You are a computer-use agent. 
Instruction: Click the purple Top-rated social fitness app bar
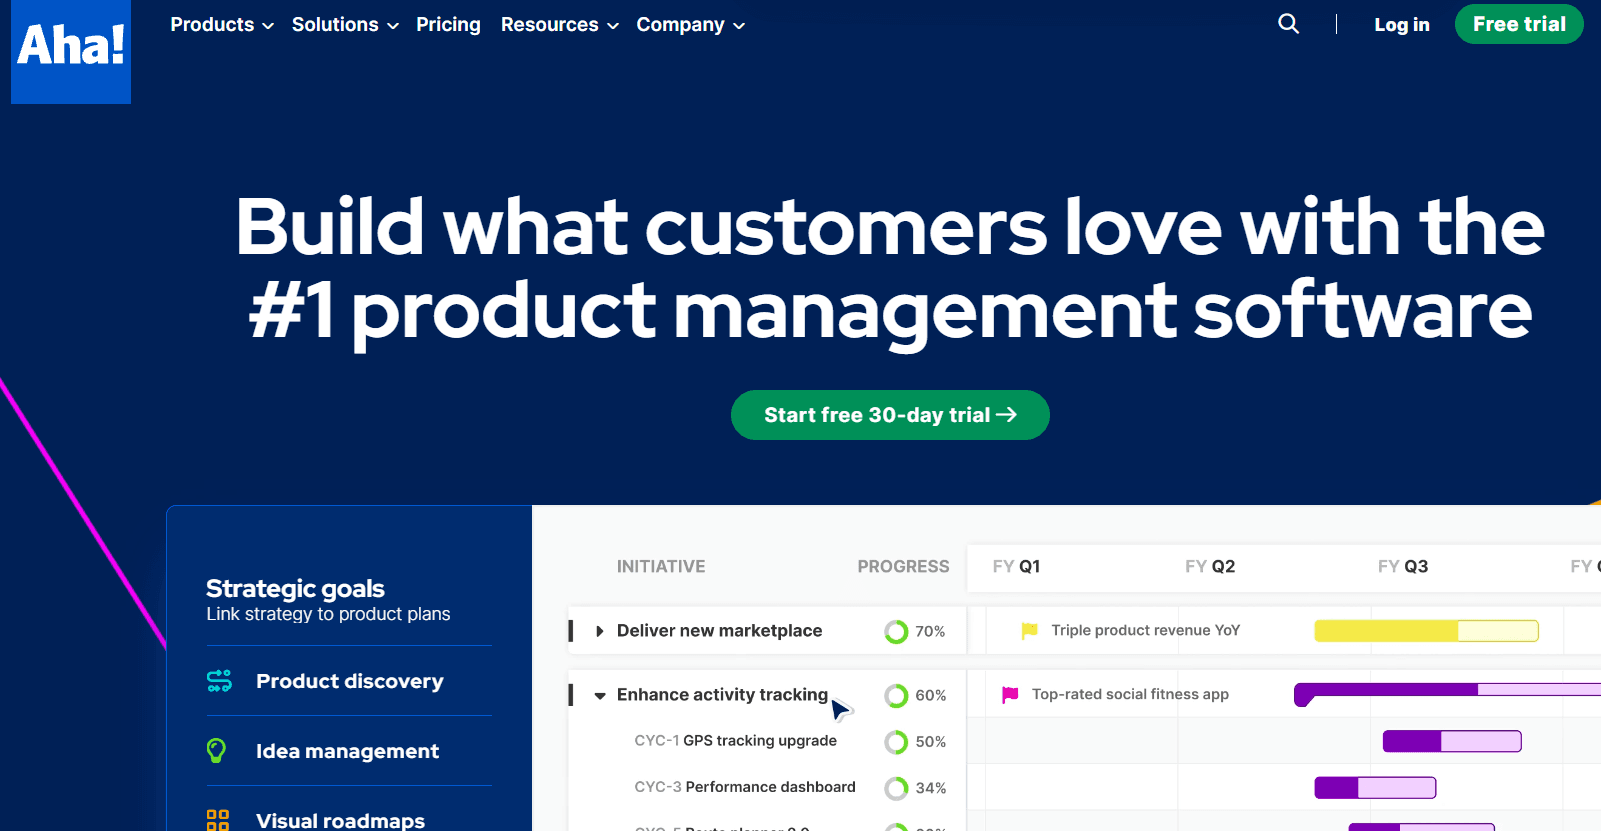pos(1447,692)
